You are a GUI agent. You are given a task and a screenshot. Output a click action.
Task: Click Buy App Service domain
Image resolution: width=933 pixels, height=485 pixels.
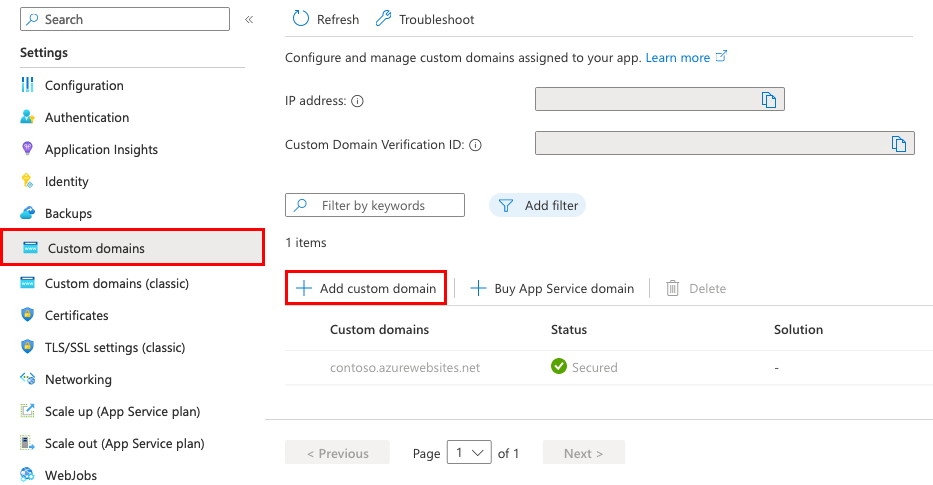[552, 288]
